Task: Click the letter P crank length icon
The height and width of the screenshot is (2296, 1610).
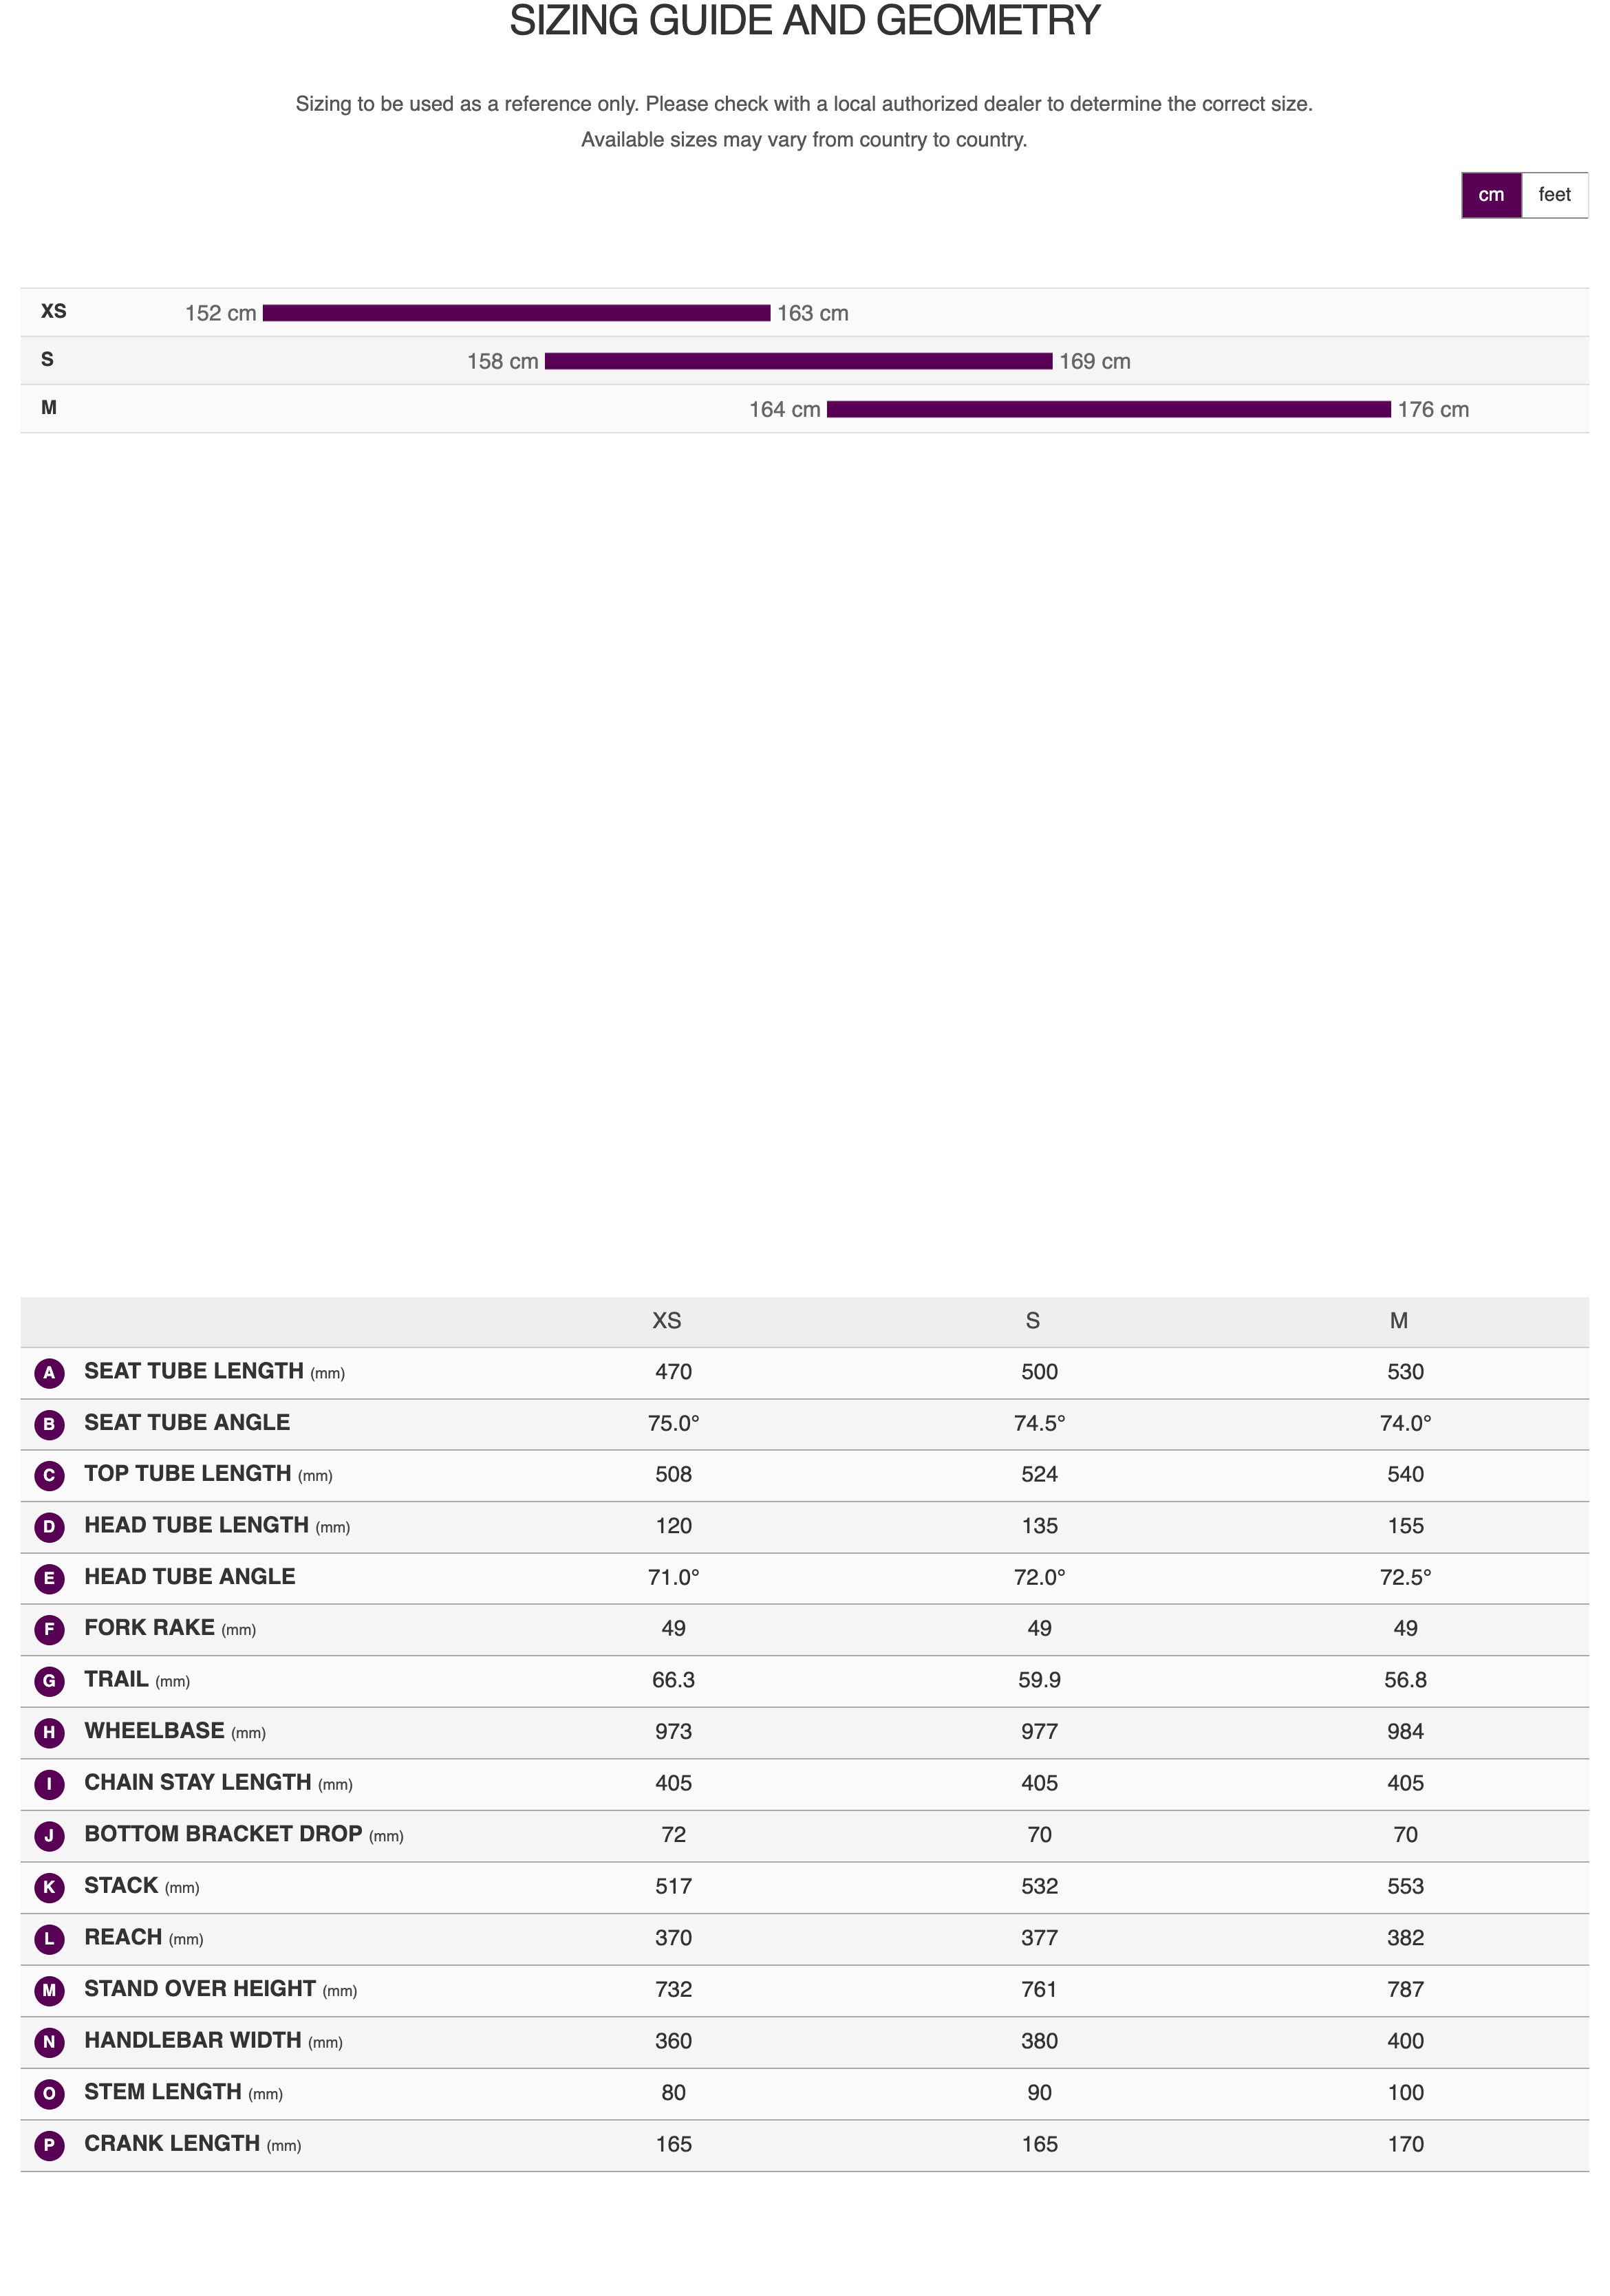Action: (x=49, y=2145)
